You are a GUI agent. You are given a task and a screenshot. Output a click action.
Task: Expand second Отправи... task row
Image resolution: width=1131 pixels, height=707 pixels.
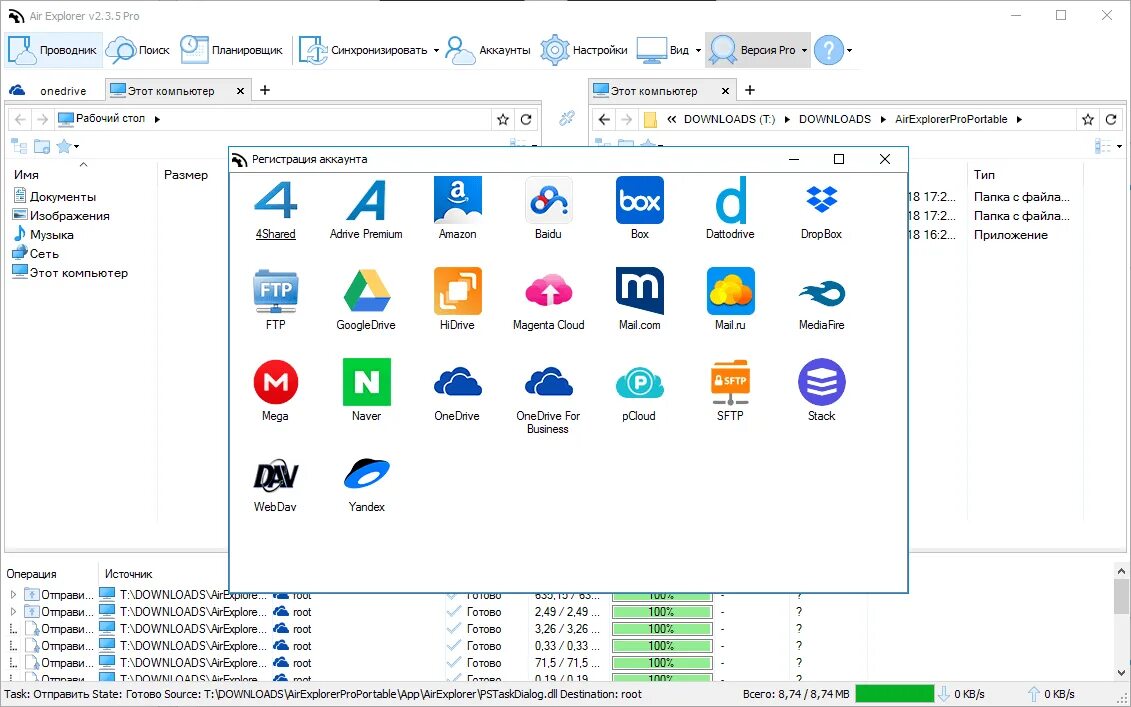tap(13, 612)
